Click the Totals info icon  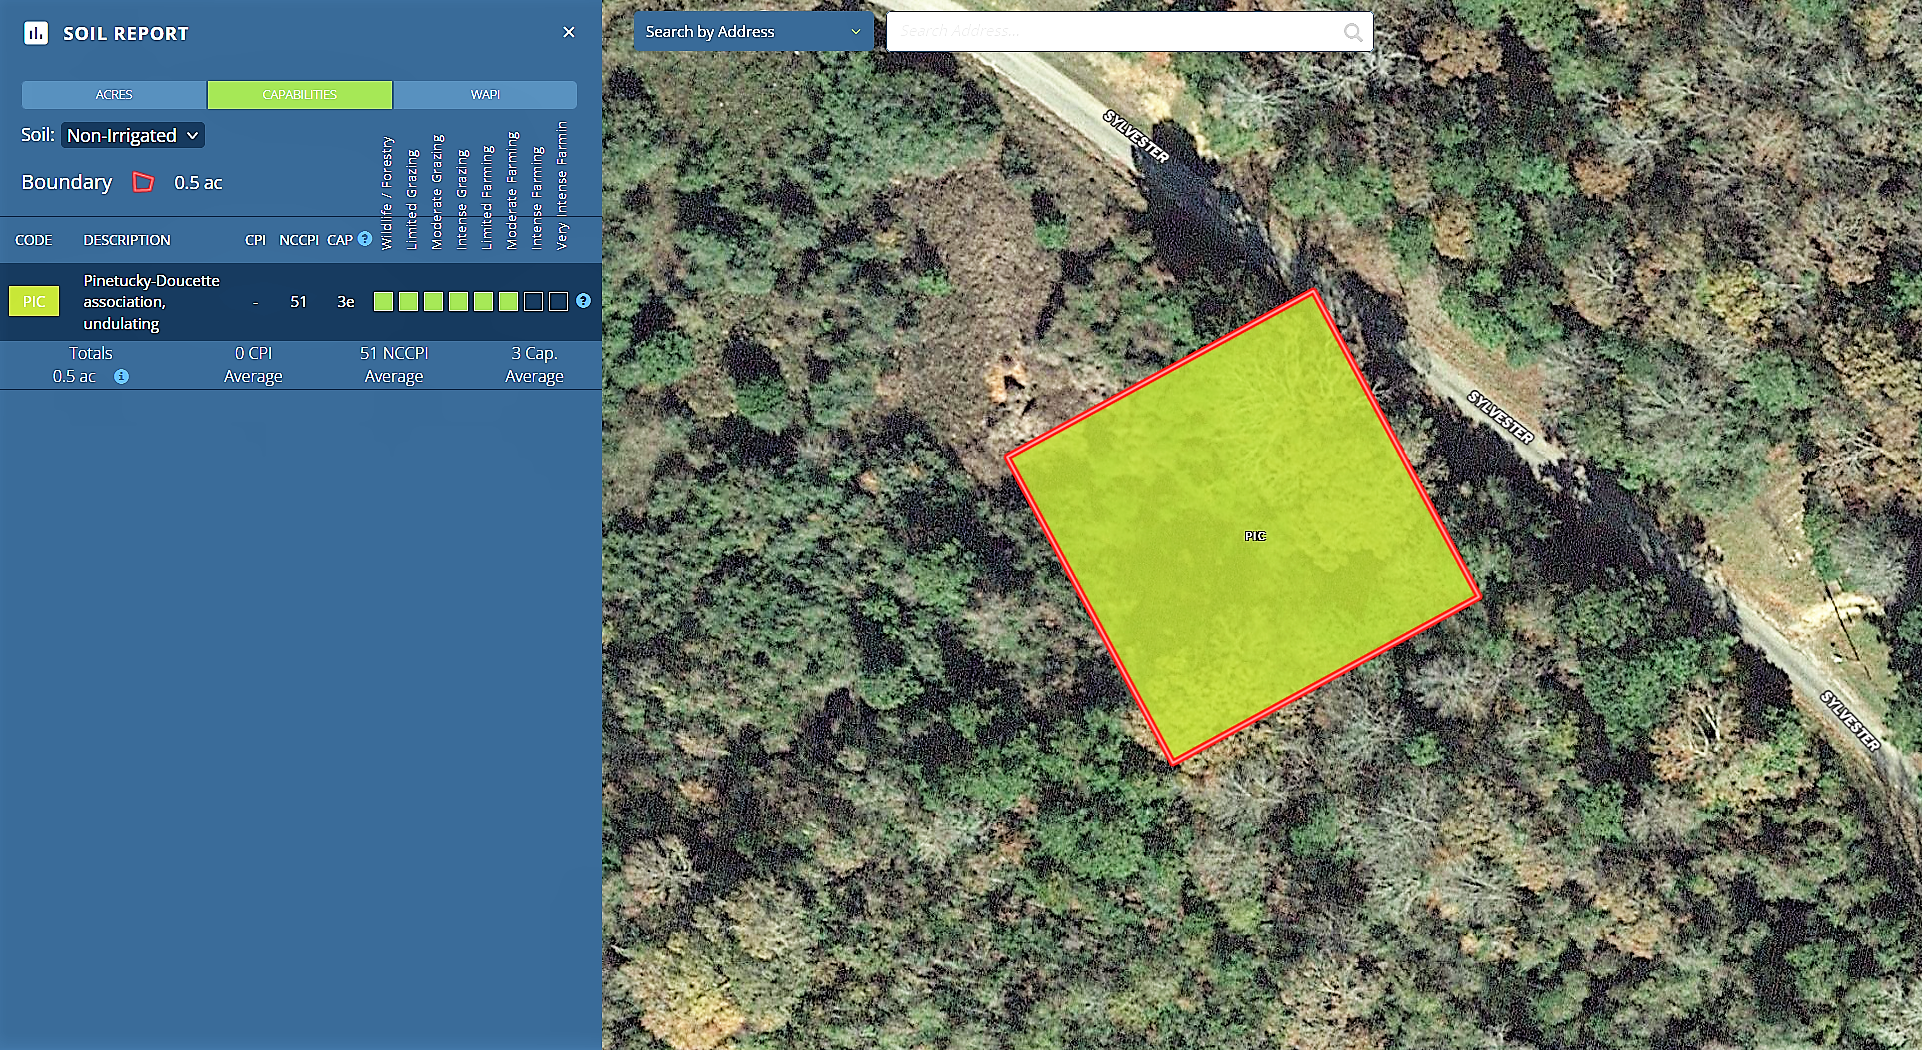pyautogui.click(x=121, y=377)
